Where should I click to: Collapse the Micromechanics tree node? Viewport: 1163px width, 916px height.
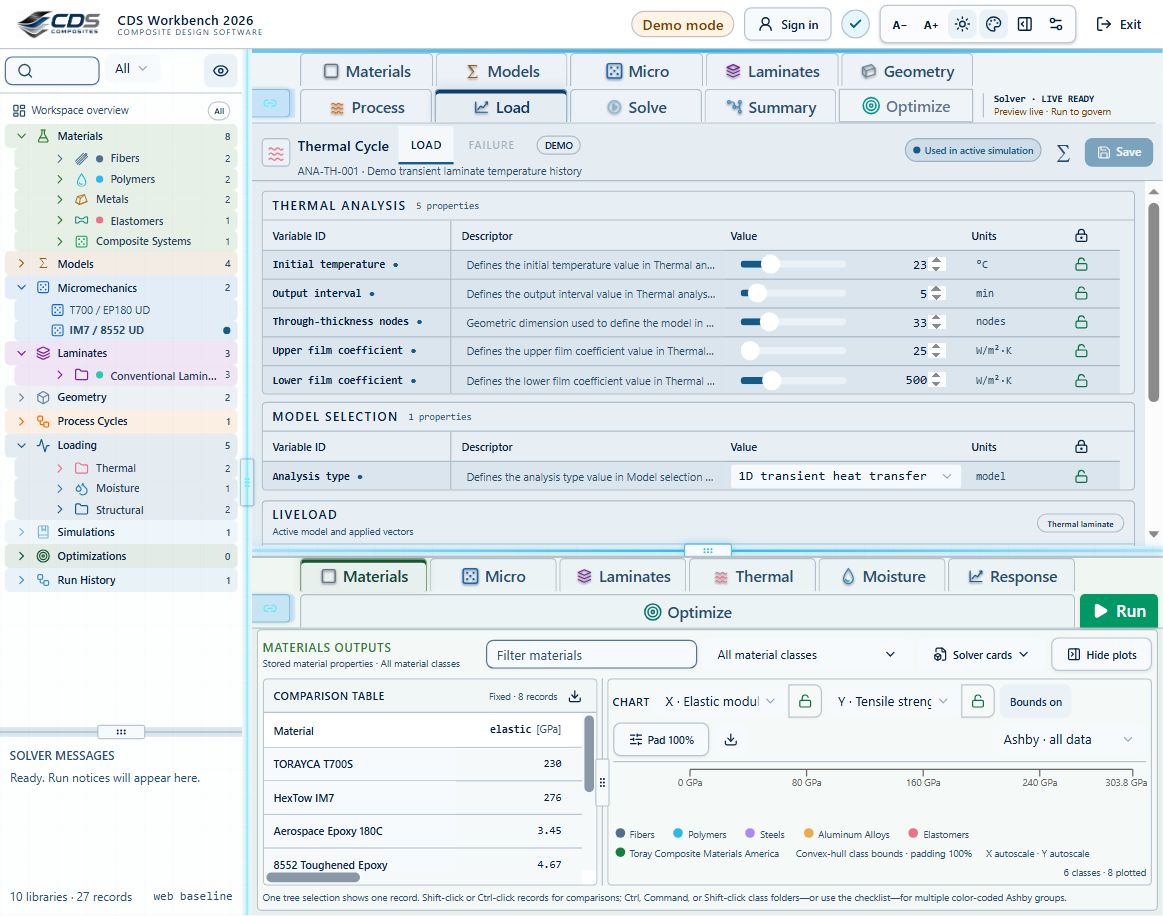tap(22, 288)
